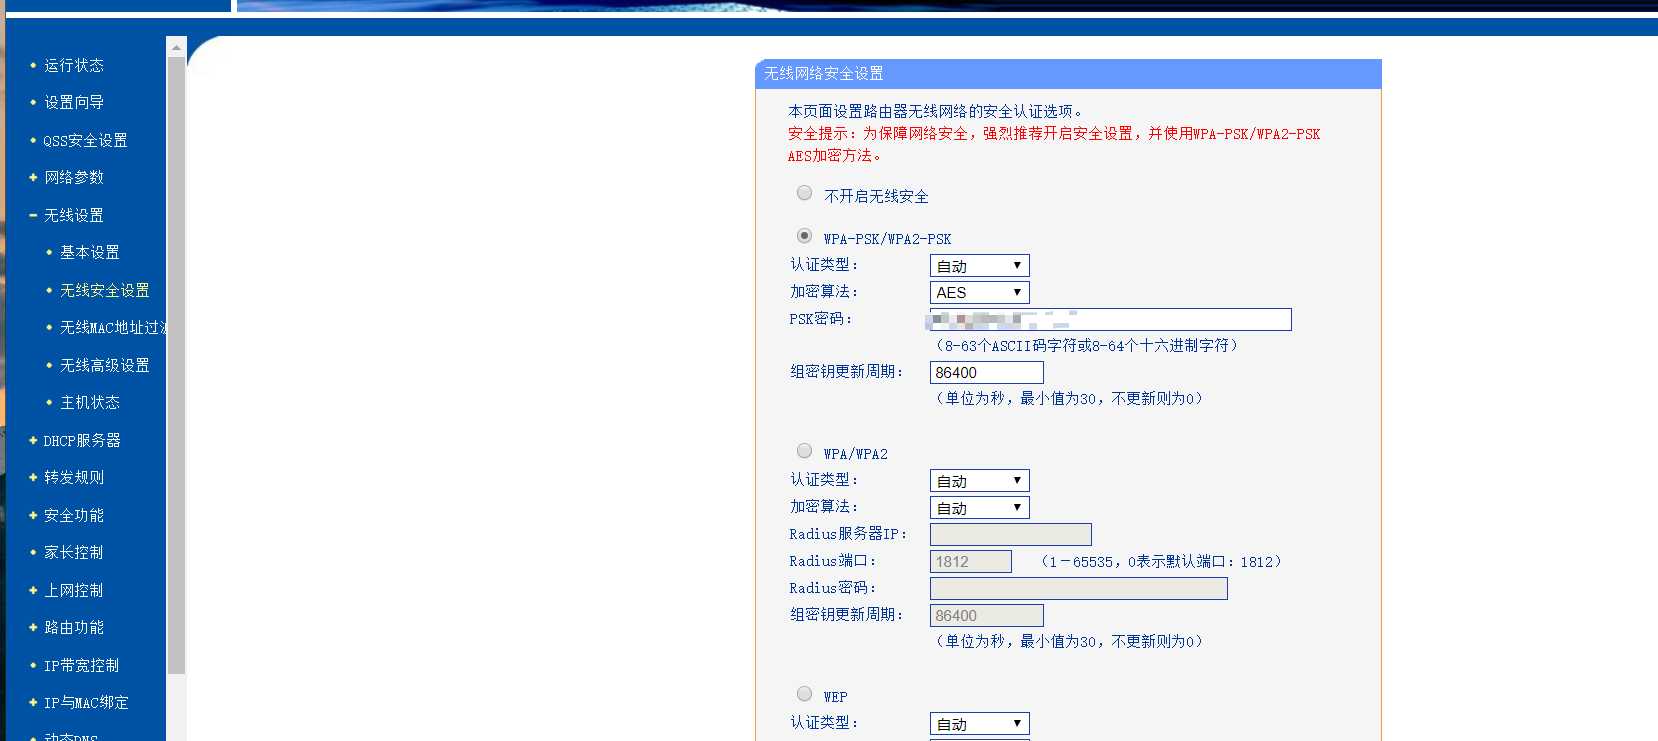Expand 网络参数 sidebar section

74,177
